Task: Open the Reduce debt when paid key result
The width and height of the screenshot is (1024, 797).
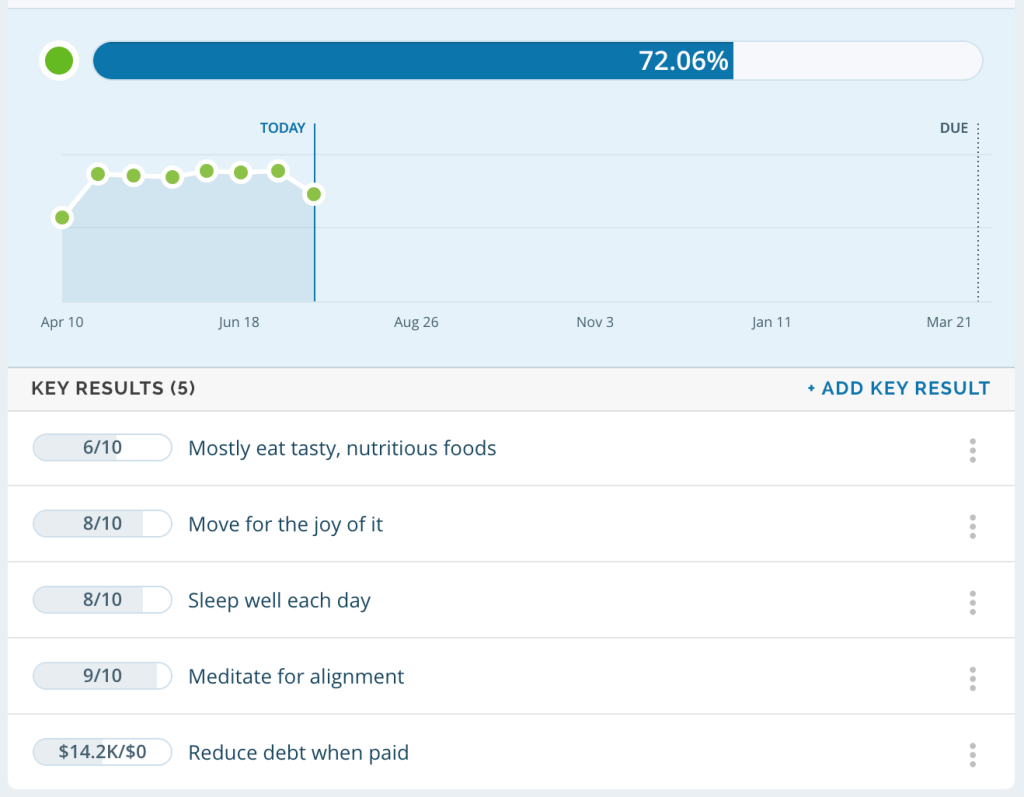Action: 298,752
